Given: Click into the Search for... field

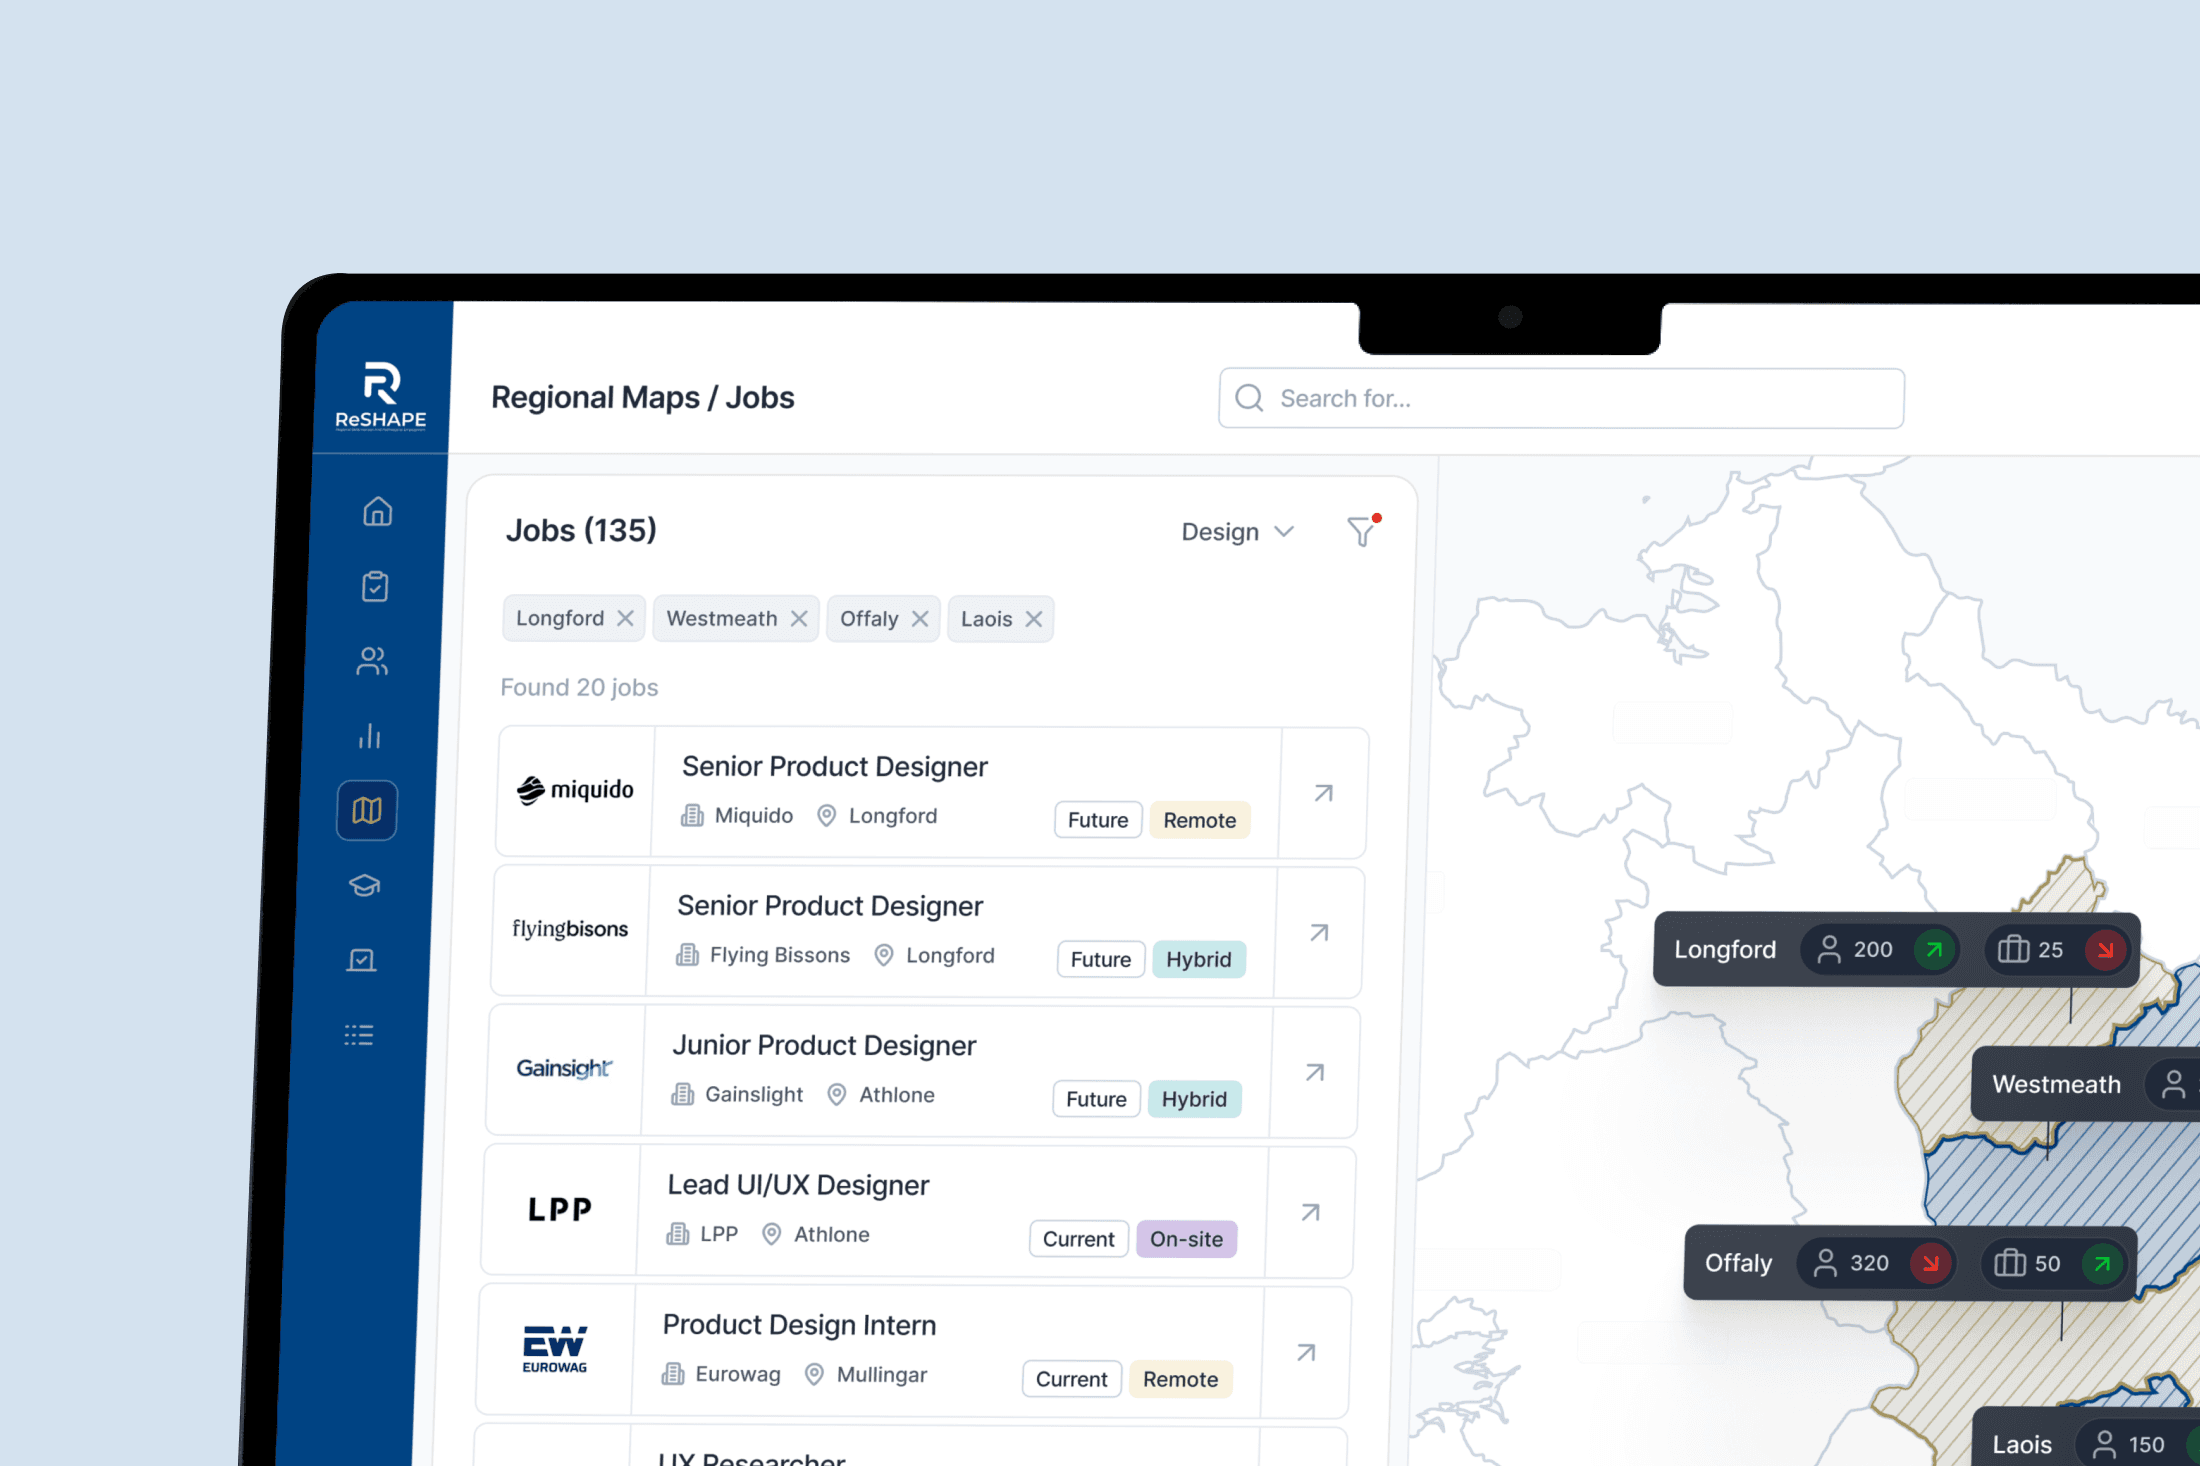Looking at the screenshot, I should [1561, 398].
